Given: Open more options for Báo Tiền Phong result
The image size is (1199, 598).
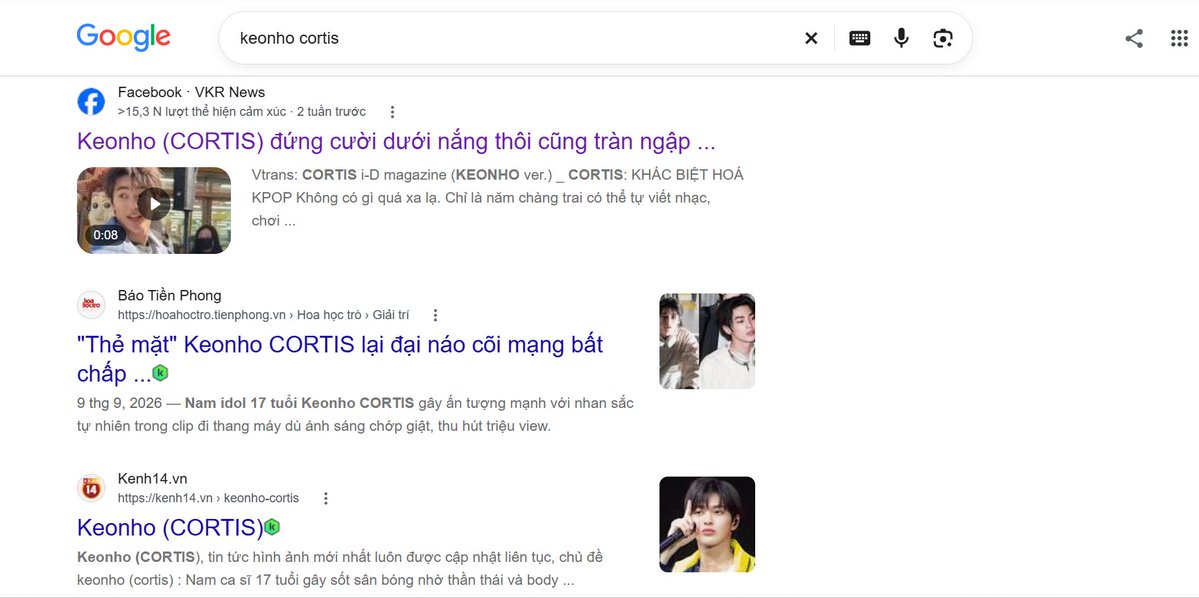Looking at the screenshot, I should click(x=435, y=315).
